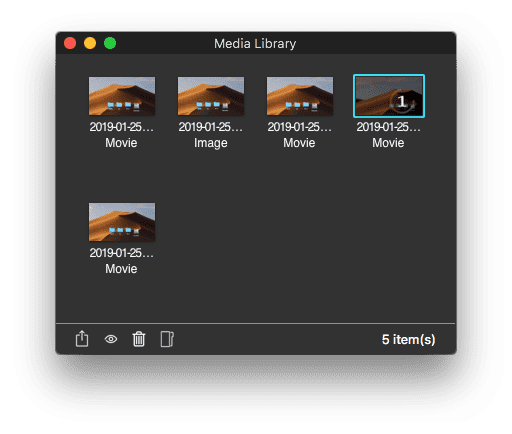Click the trash can delete icon
512x434 pixels.
pyautogui.click(x=139, y=339)
